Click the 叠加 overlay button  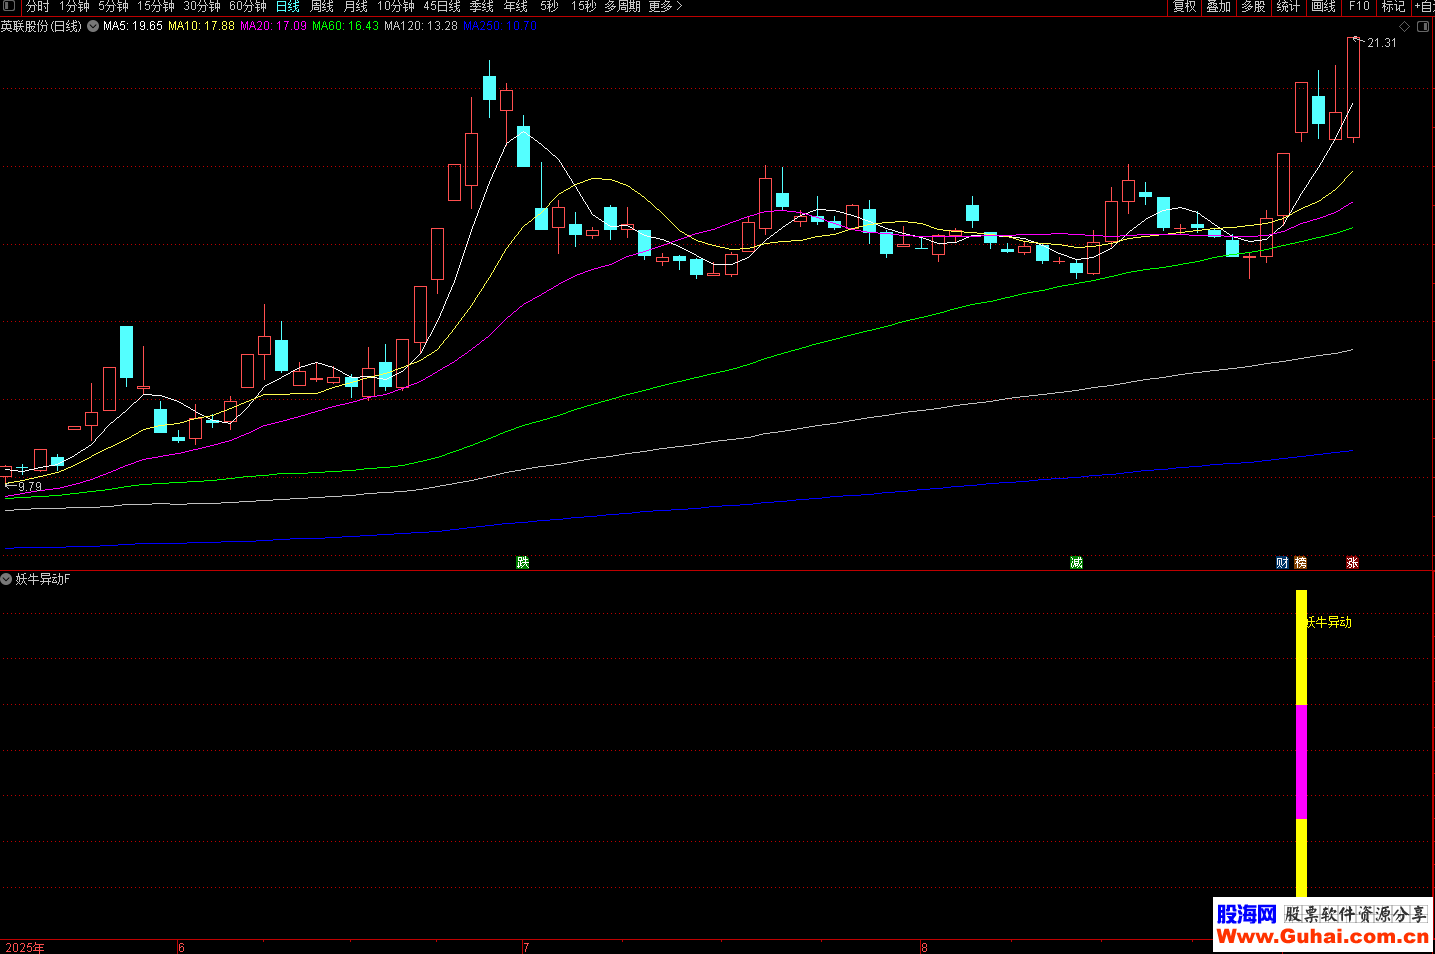pos(1219,6)
